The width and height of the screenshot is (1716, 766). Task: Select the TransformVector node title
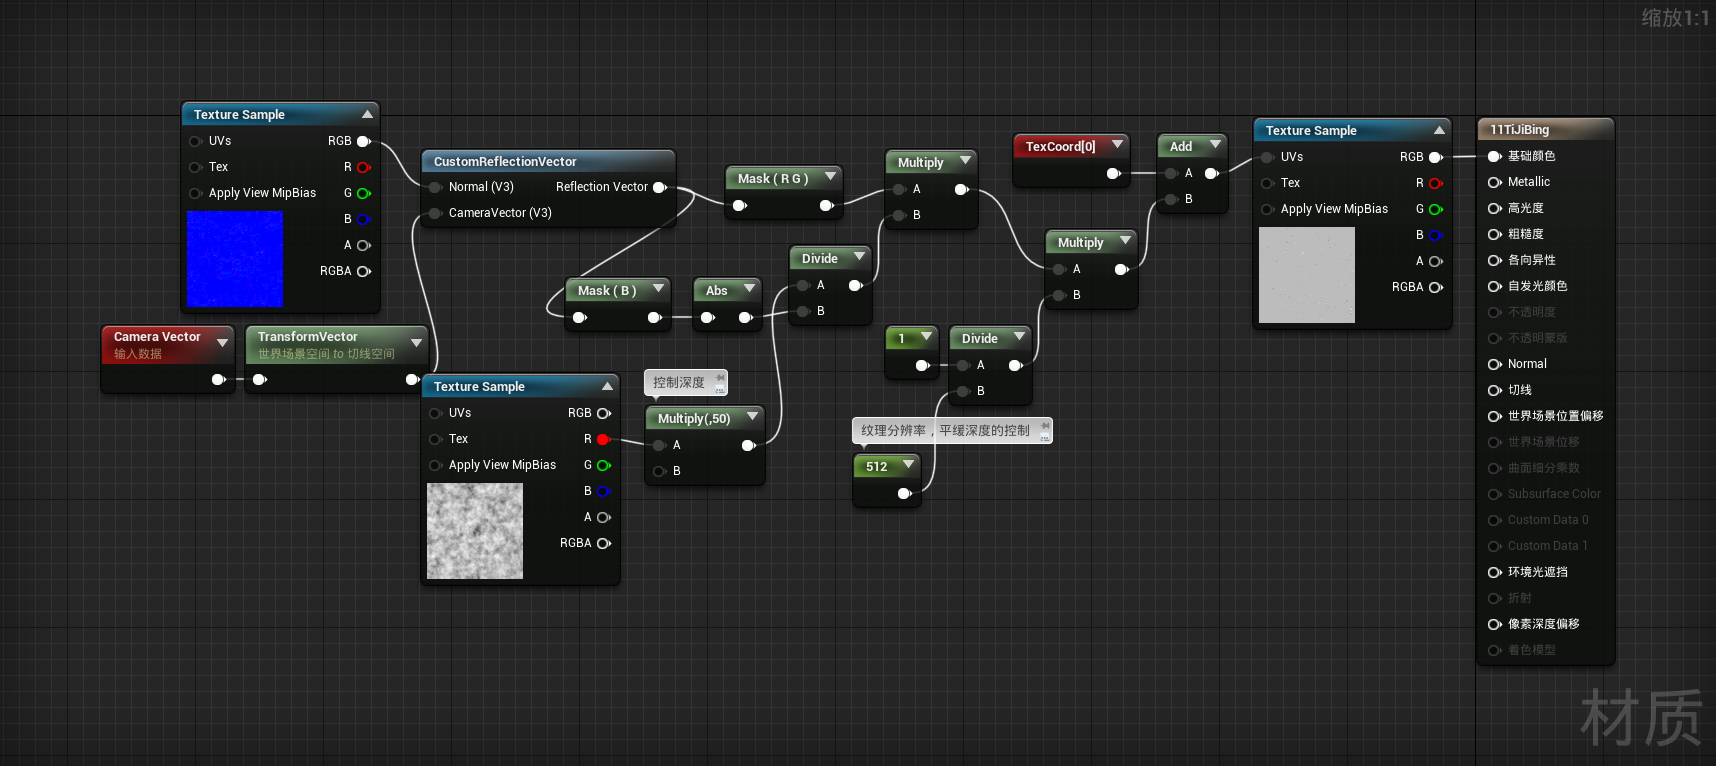pyautogui.click(x=307, y=337)
